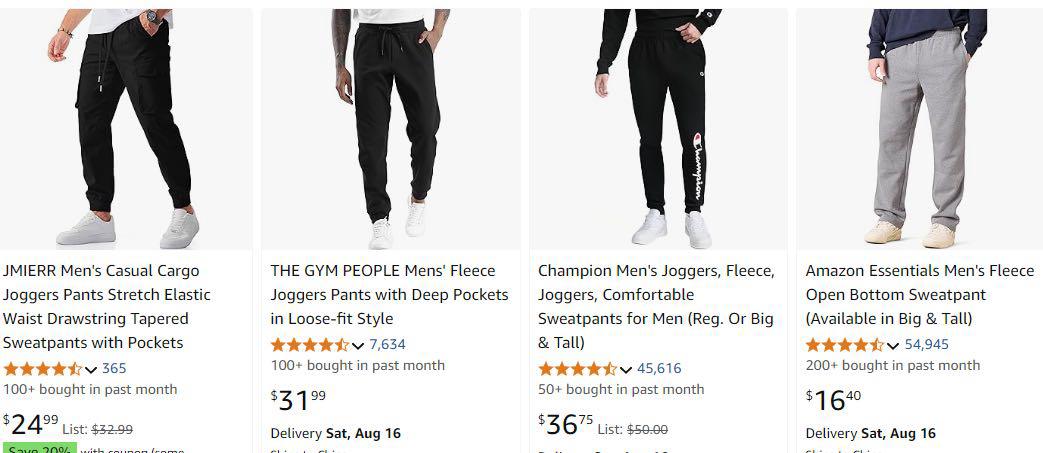Image resolution: width=1043 pixels, height=453 pixels.
Task: Open Champion Men's Joggers product title
Action: (656, 306)
